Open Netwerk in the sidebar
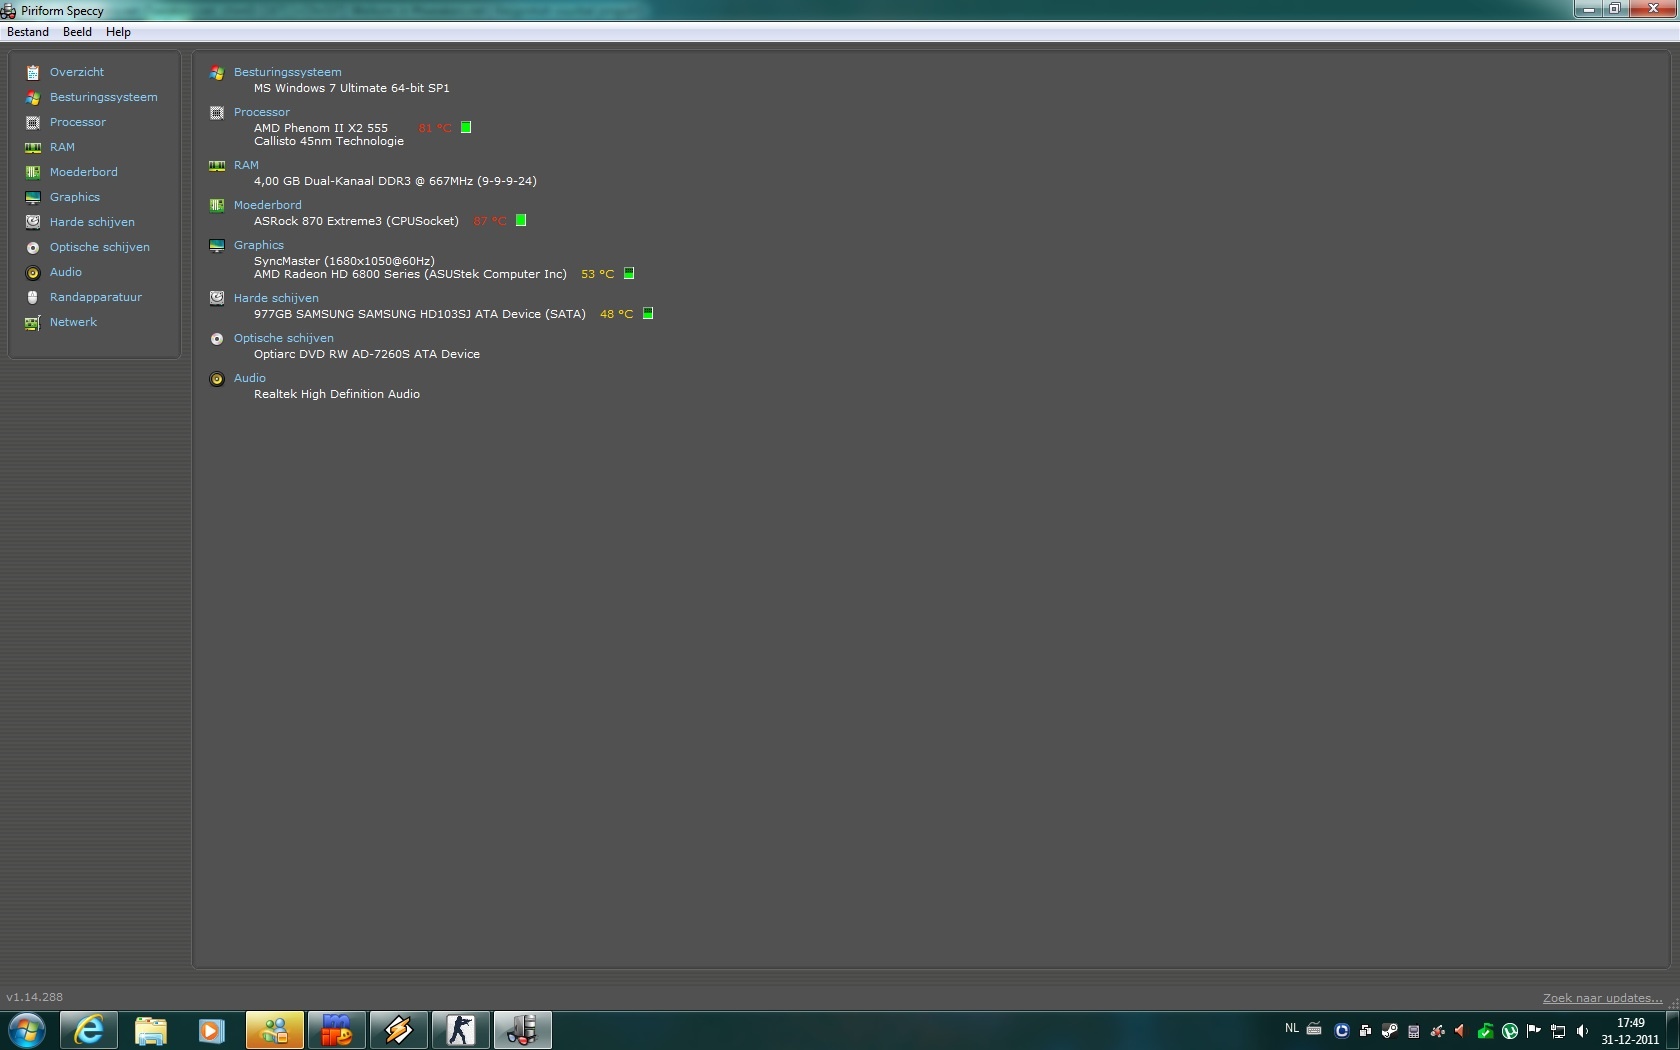This screenshot has height=1050, width=1680. coord(73,322)
